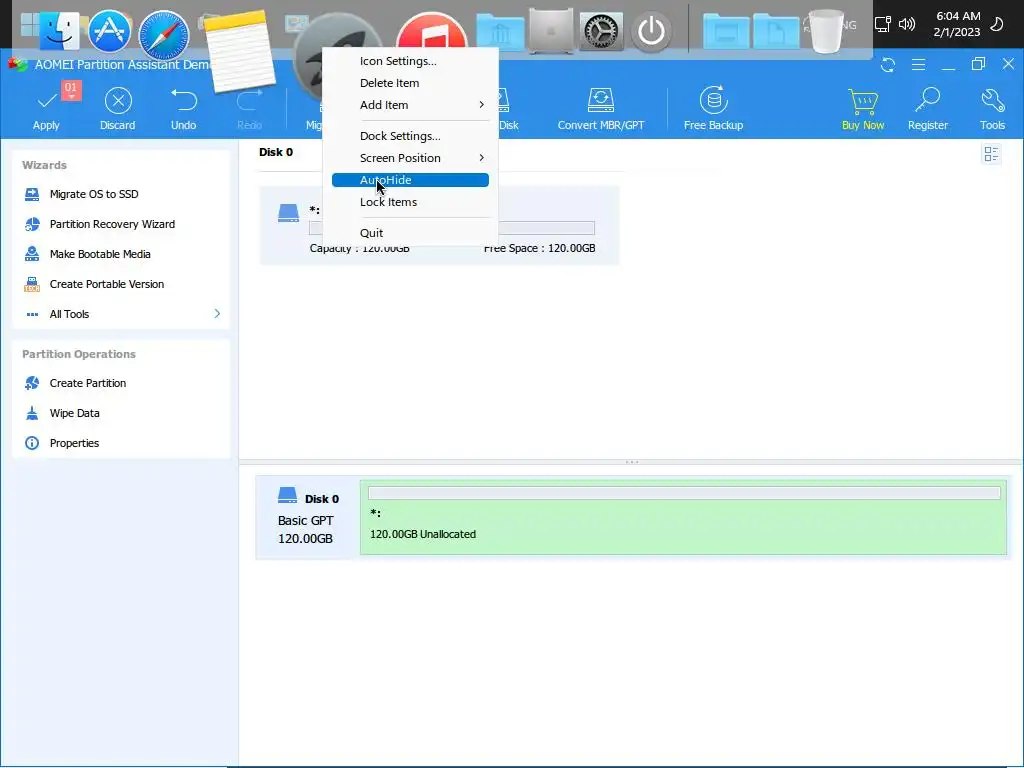Open Music icon in dock

pyautogui.click(x=431, y=30)
